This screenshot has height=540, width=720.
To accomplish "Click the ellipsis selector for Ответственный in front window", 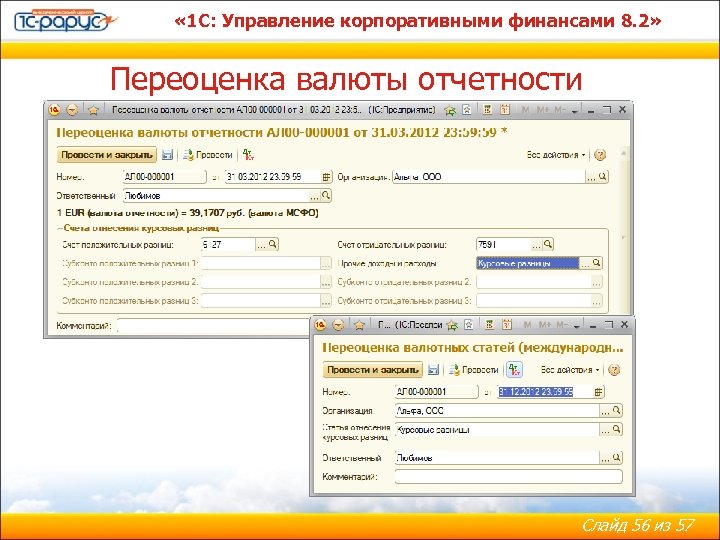I will (x=606, y=458).
